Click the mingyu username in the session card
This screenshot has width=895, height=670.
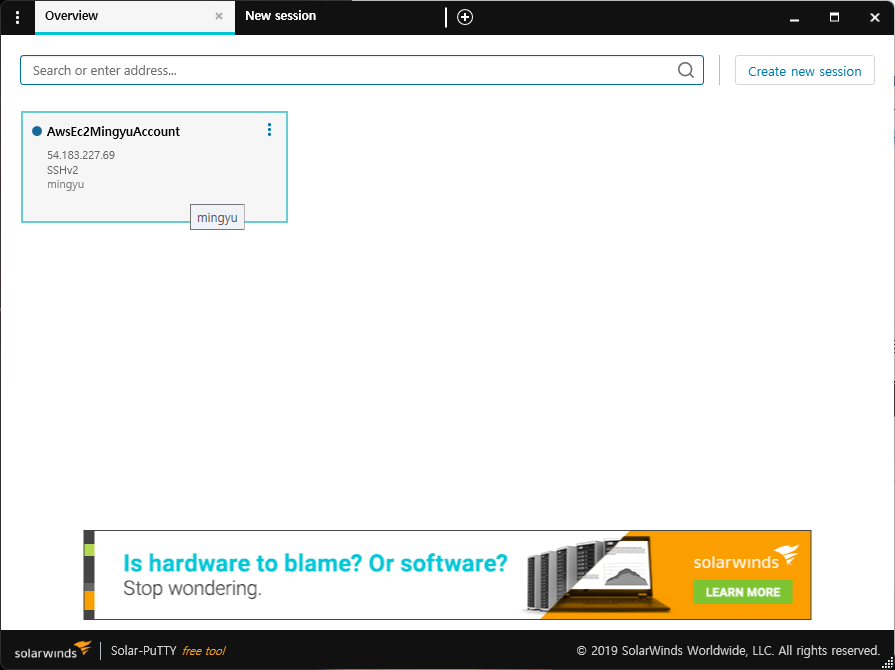66,185
